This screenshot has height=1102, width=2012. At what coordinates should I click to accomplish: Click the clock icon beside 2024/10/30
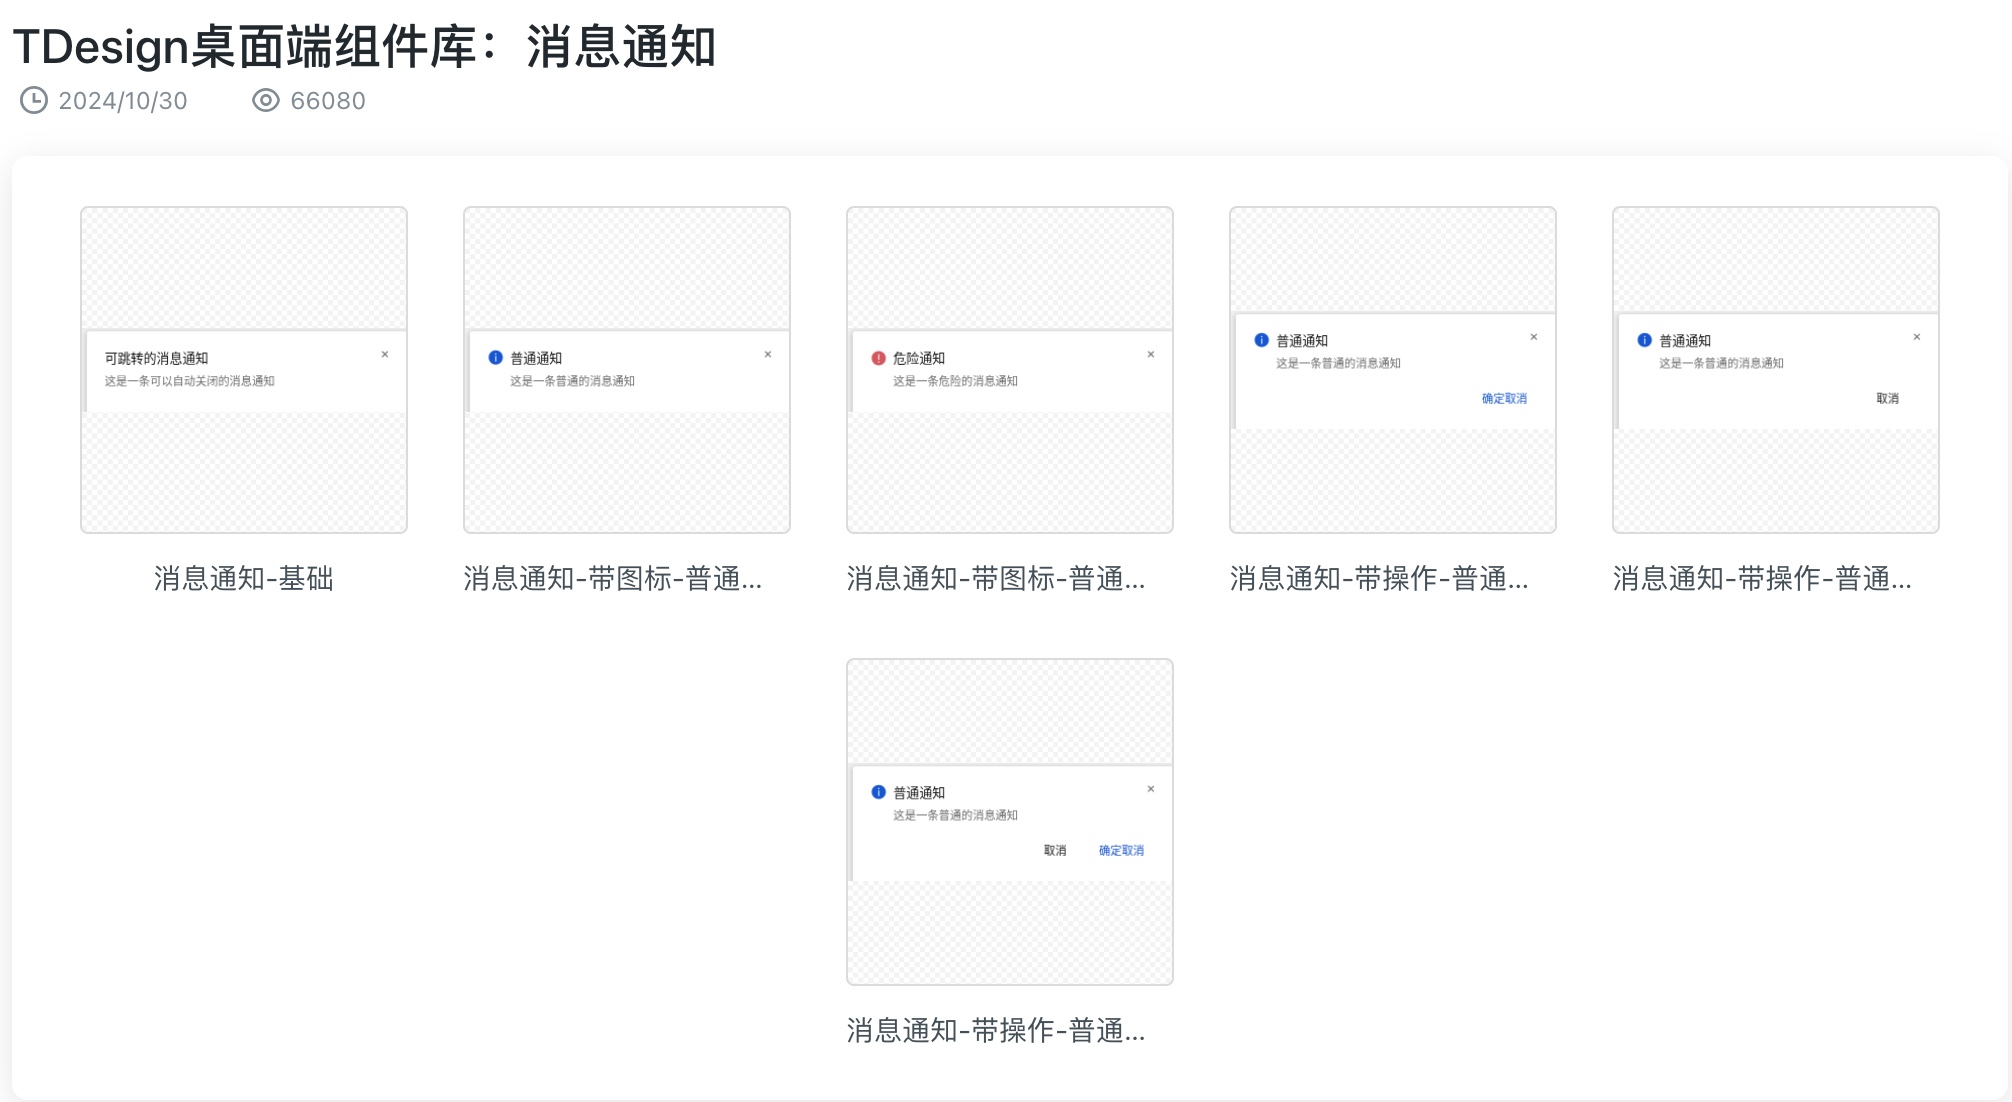point(34,101)
